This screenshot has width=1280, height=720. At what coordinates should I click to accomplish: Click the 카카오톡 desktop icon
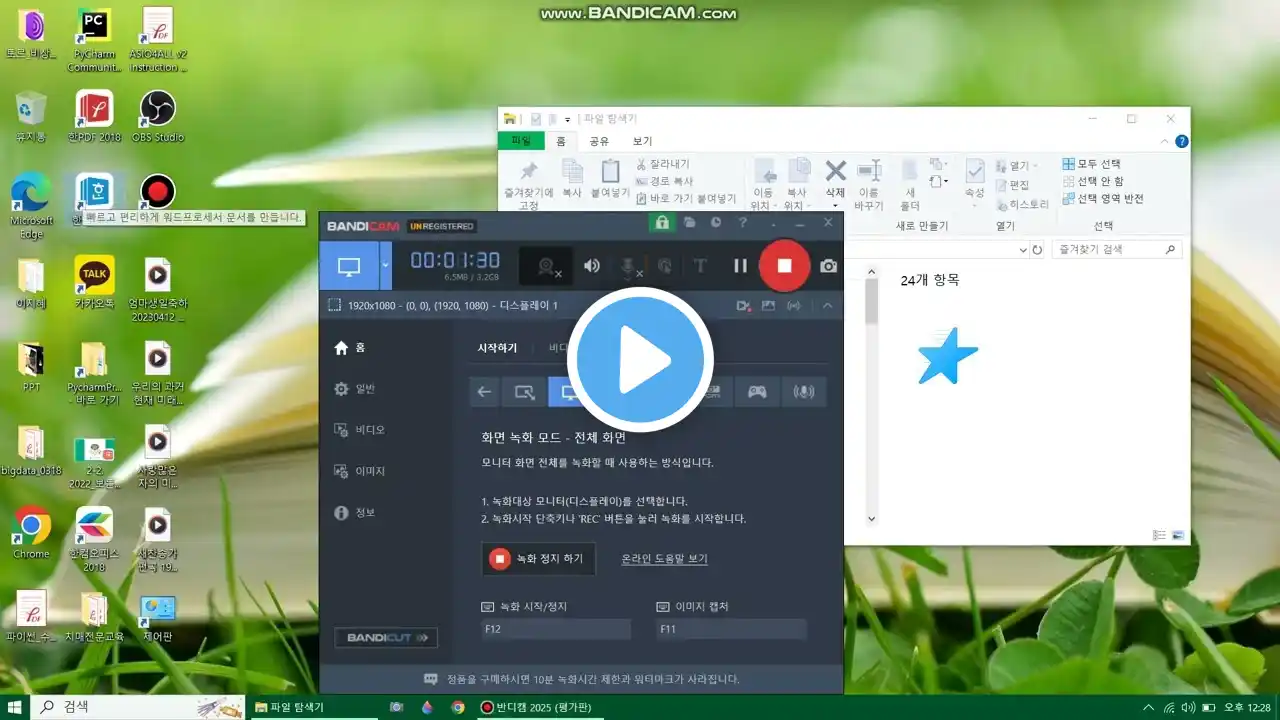[x=94, y=283]
